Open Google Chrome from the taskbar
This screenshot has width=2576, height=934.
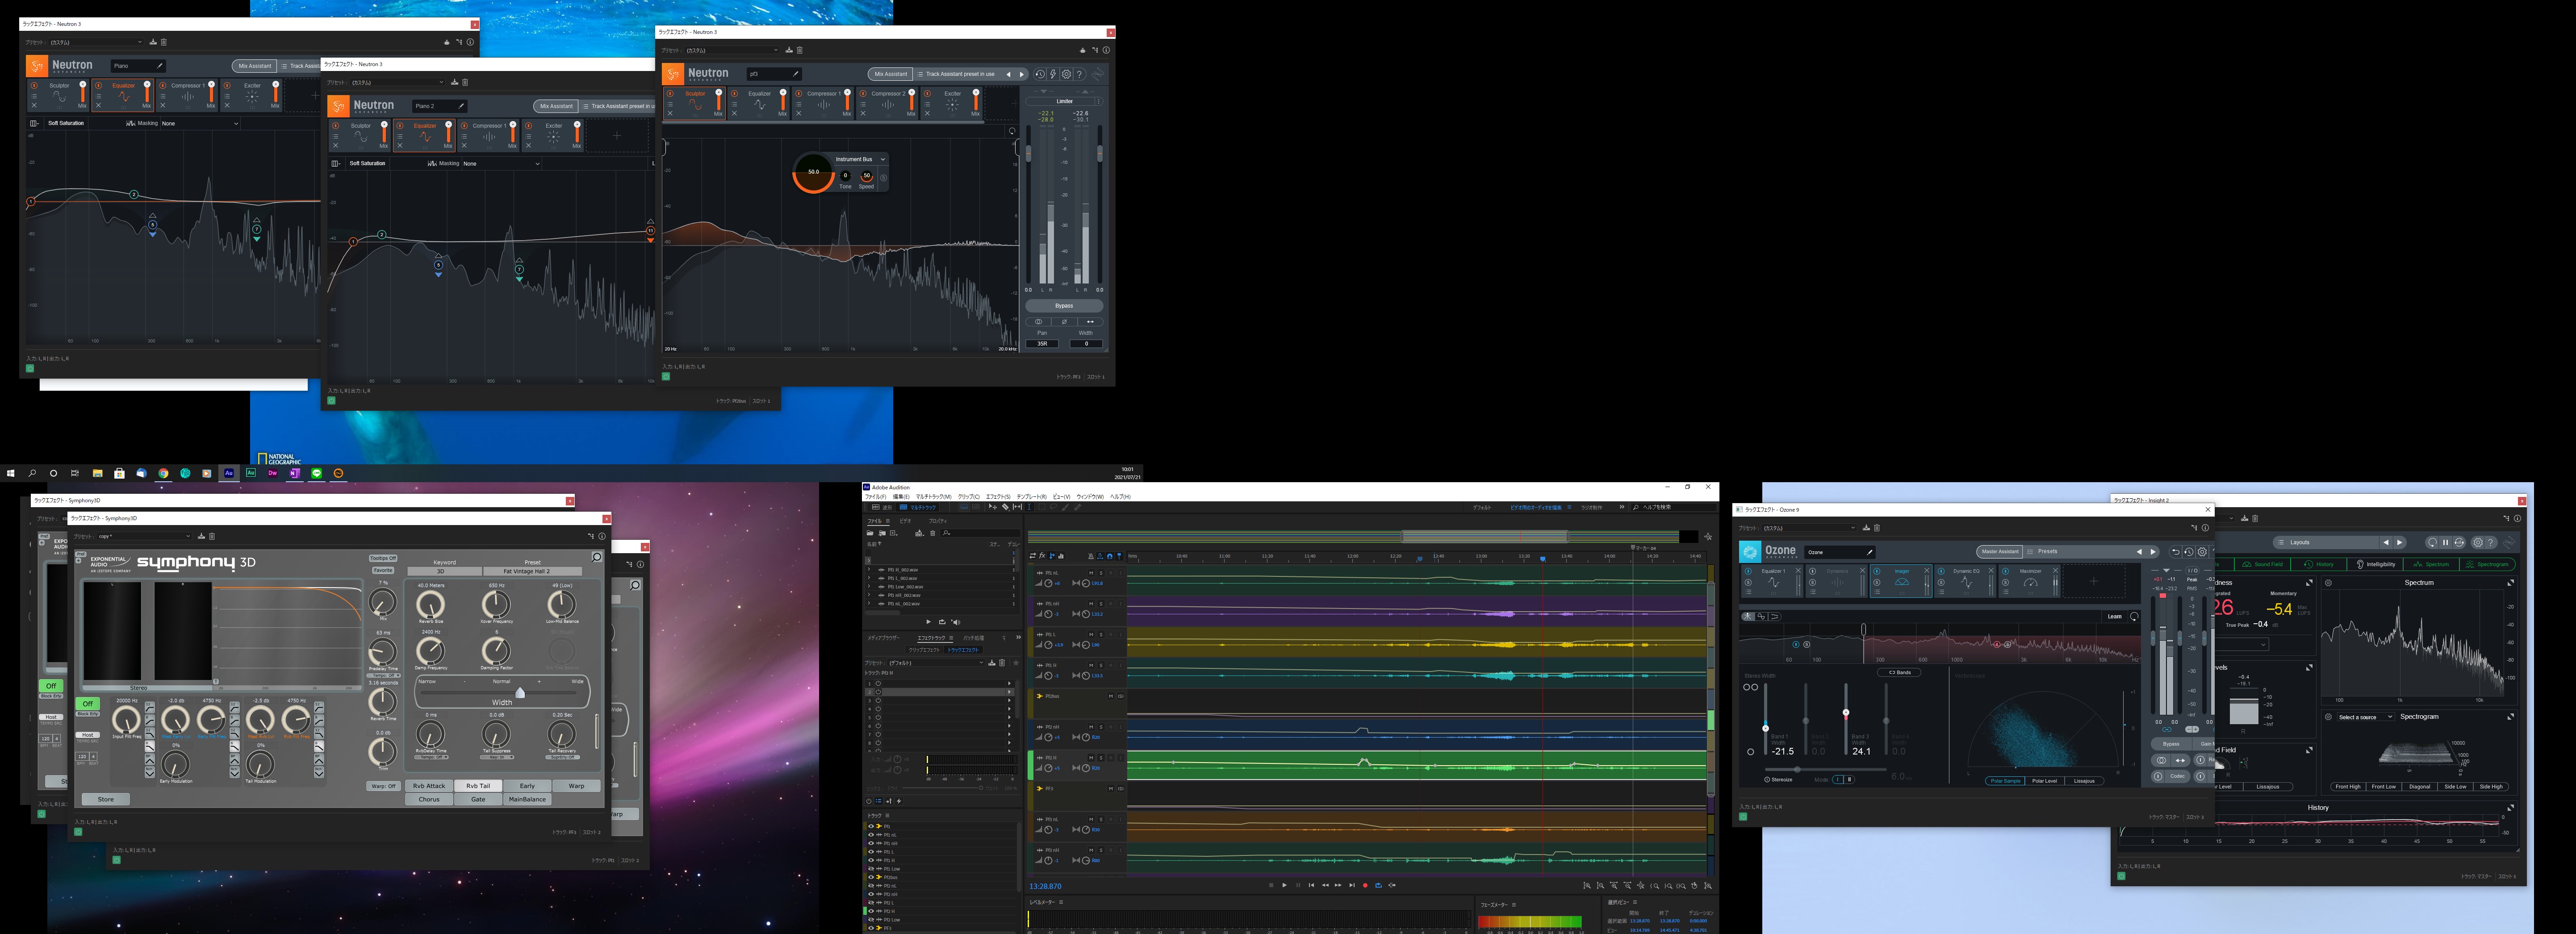coord(163,473)
